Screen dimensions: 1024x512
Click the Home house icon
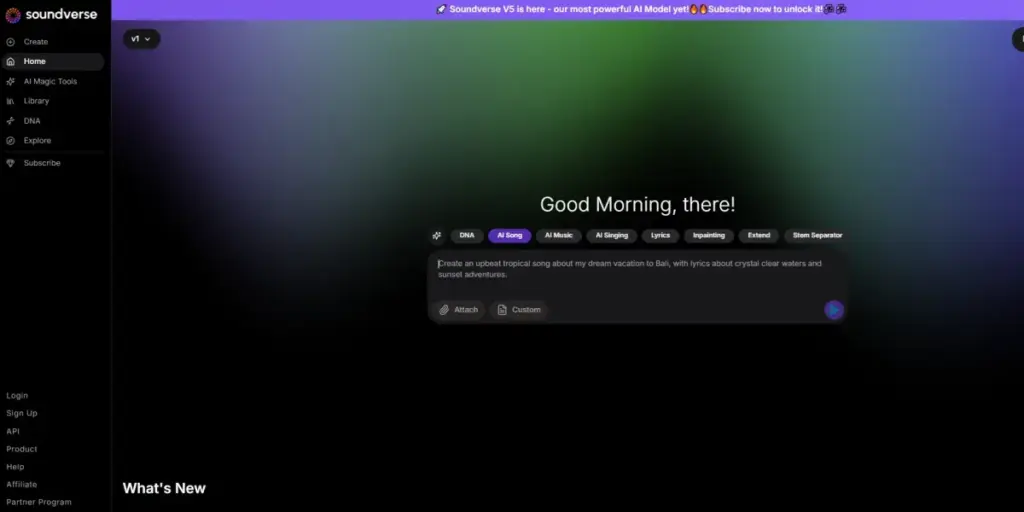pyautogui.click(x=10, y=61)
